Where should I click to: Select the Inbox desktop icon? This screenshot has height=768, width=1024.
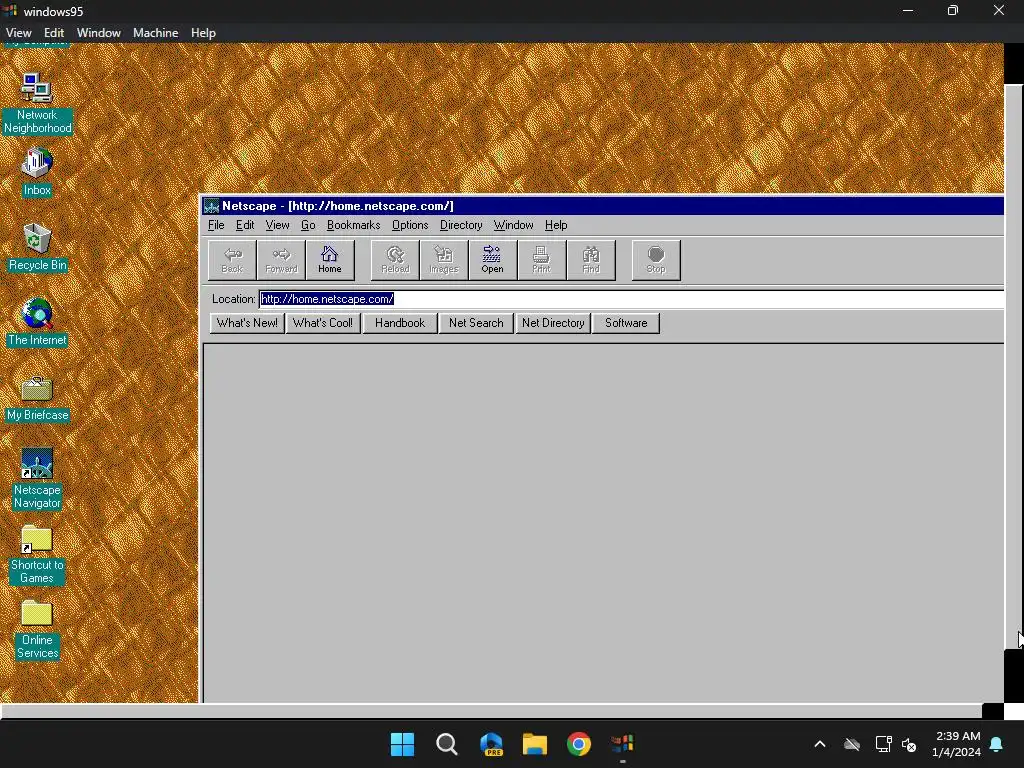point(37,171)
